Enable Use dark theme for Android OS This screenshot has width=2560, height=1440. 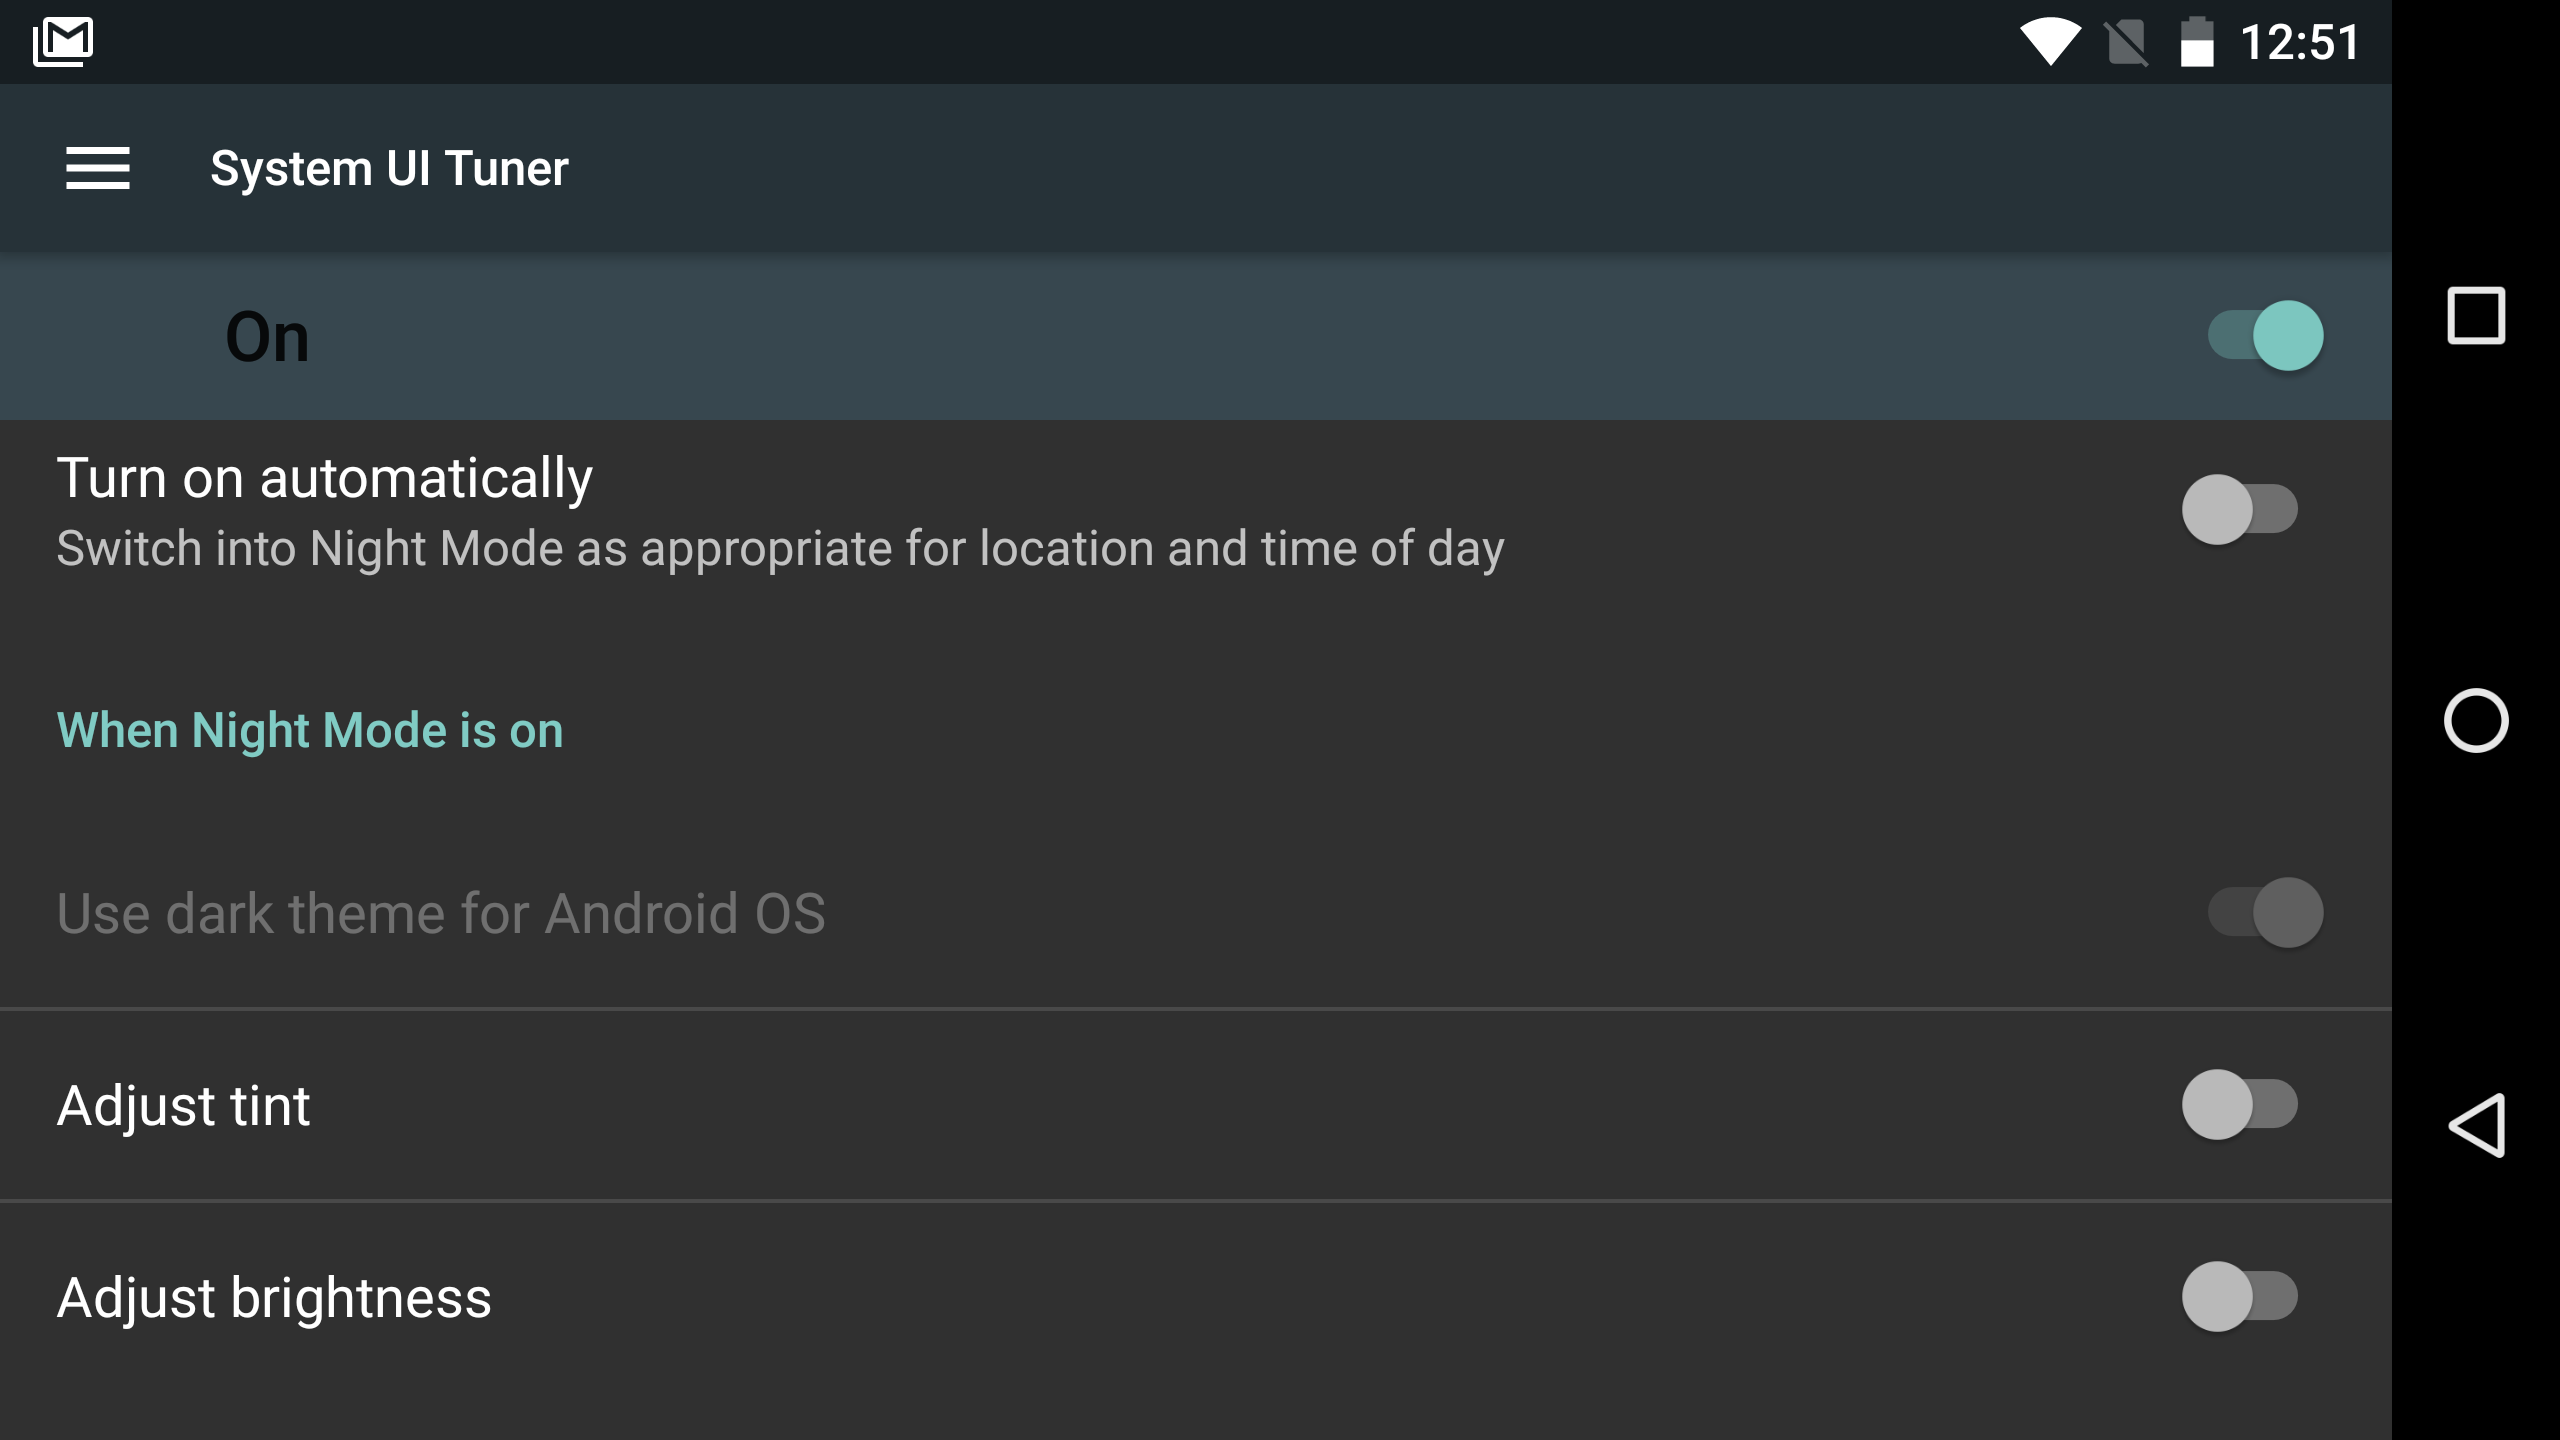coord(2266,909)
